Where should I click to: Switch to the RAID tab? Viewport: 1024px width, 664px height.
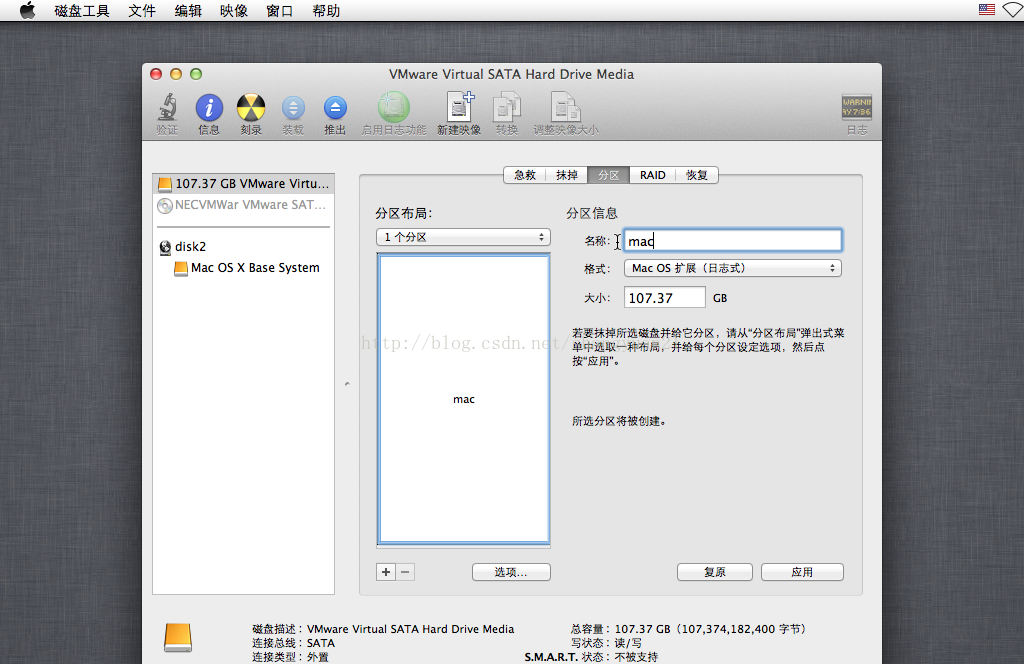(x=653, y=175)
